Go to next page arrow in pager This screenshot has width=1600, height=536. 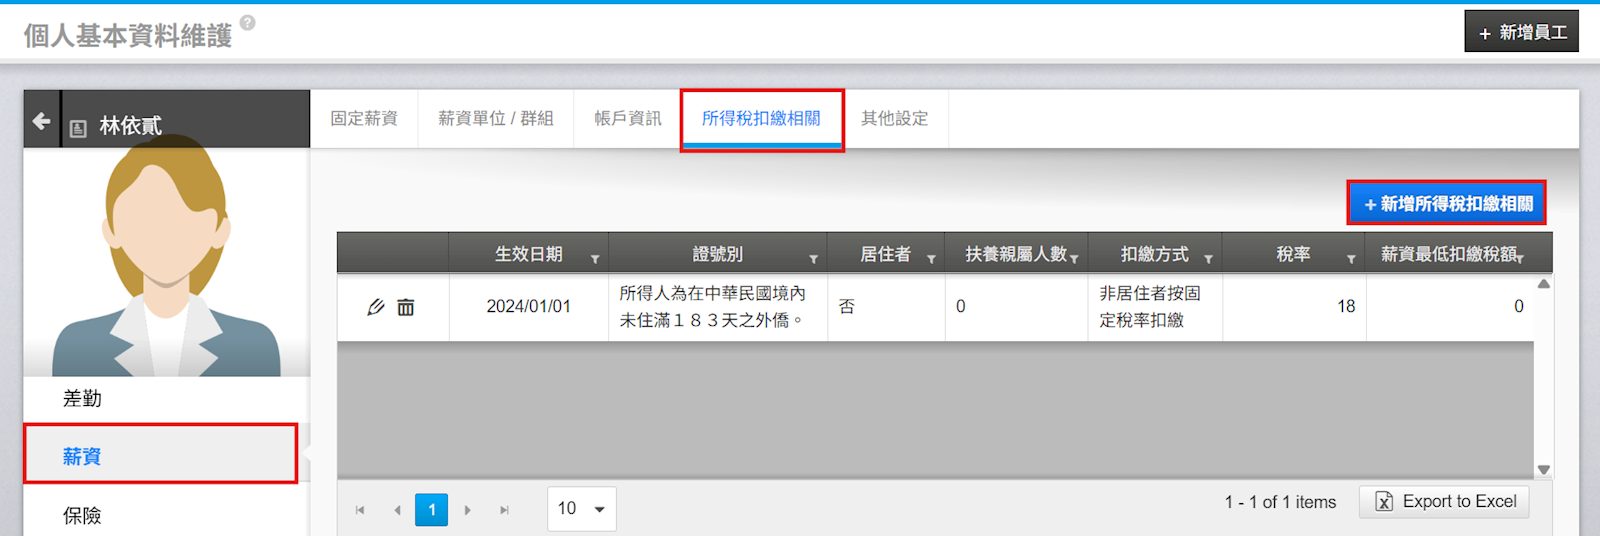click(467, 510)
